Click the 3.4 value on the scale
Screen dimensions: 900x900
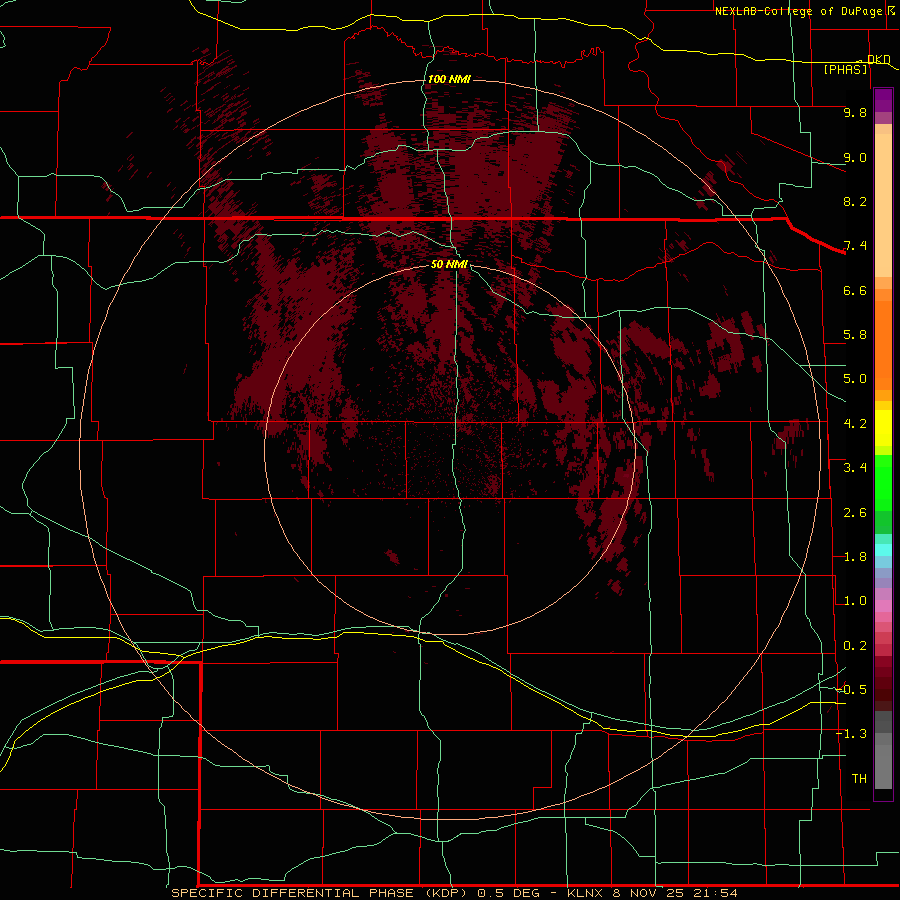[855, 468]
